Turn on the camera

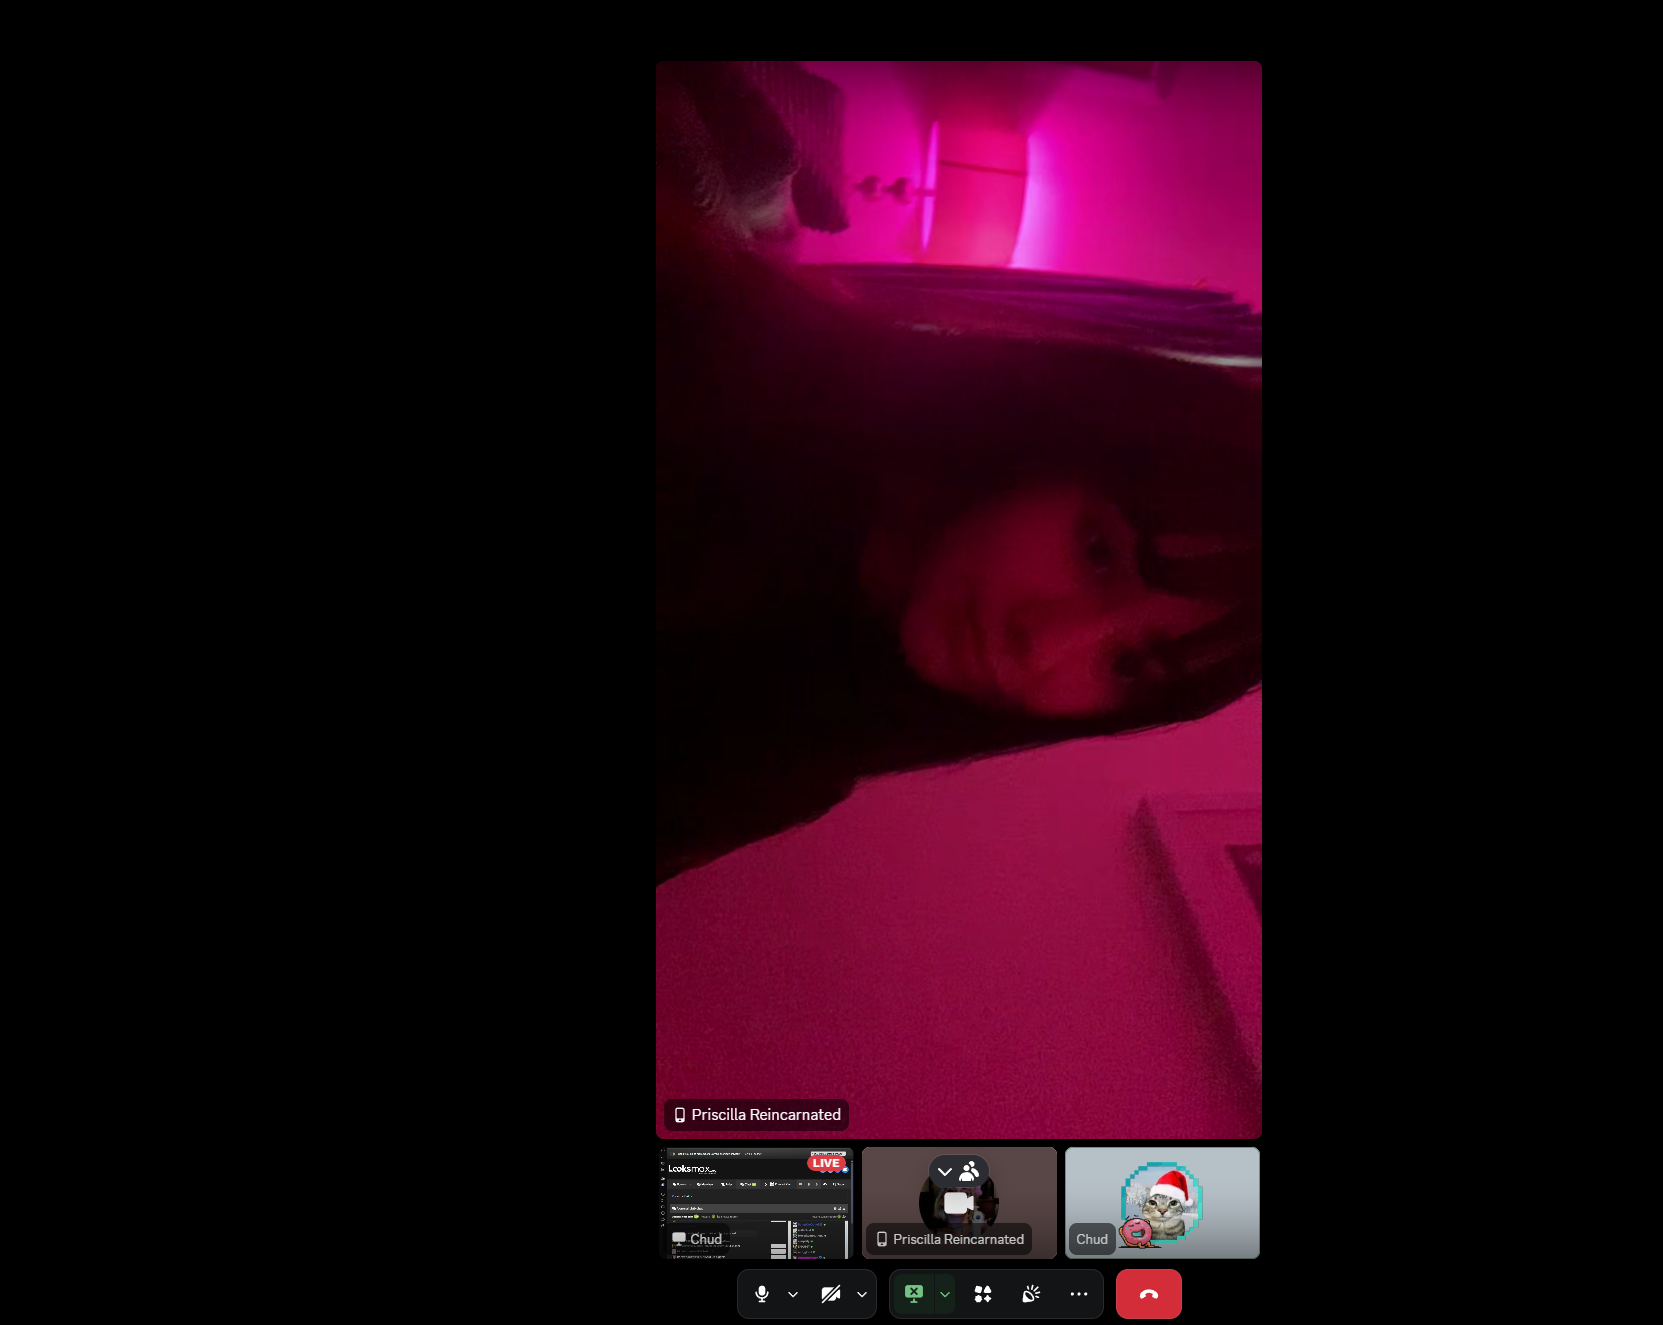830,1294
